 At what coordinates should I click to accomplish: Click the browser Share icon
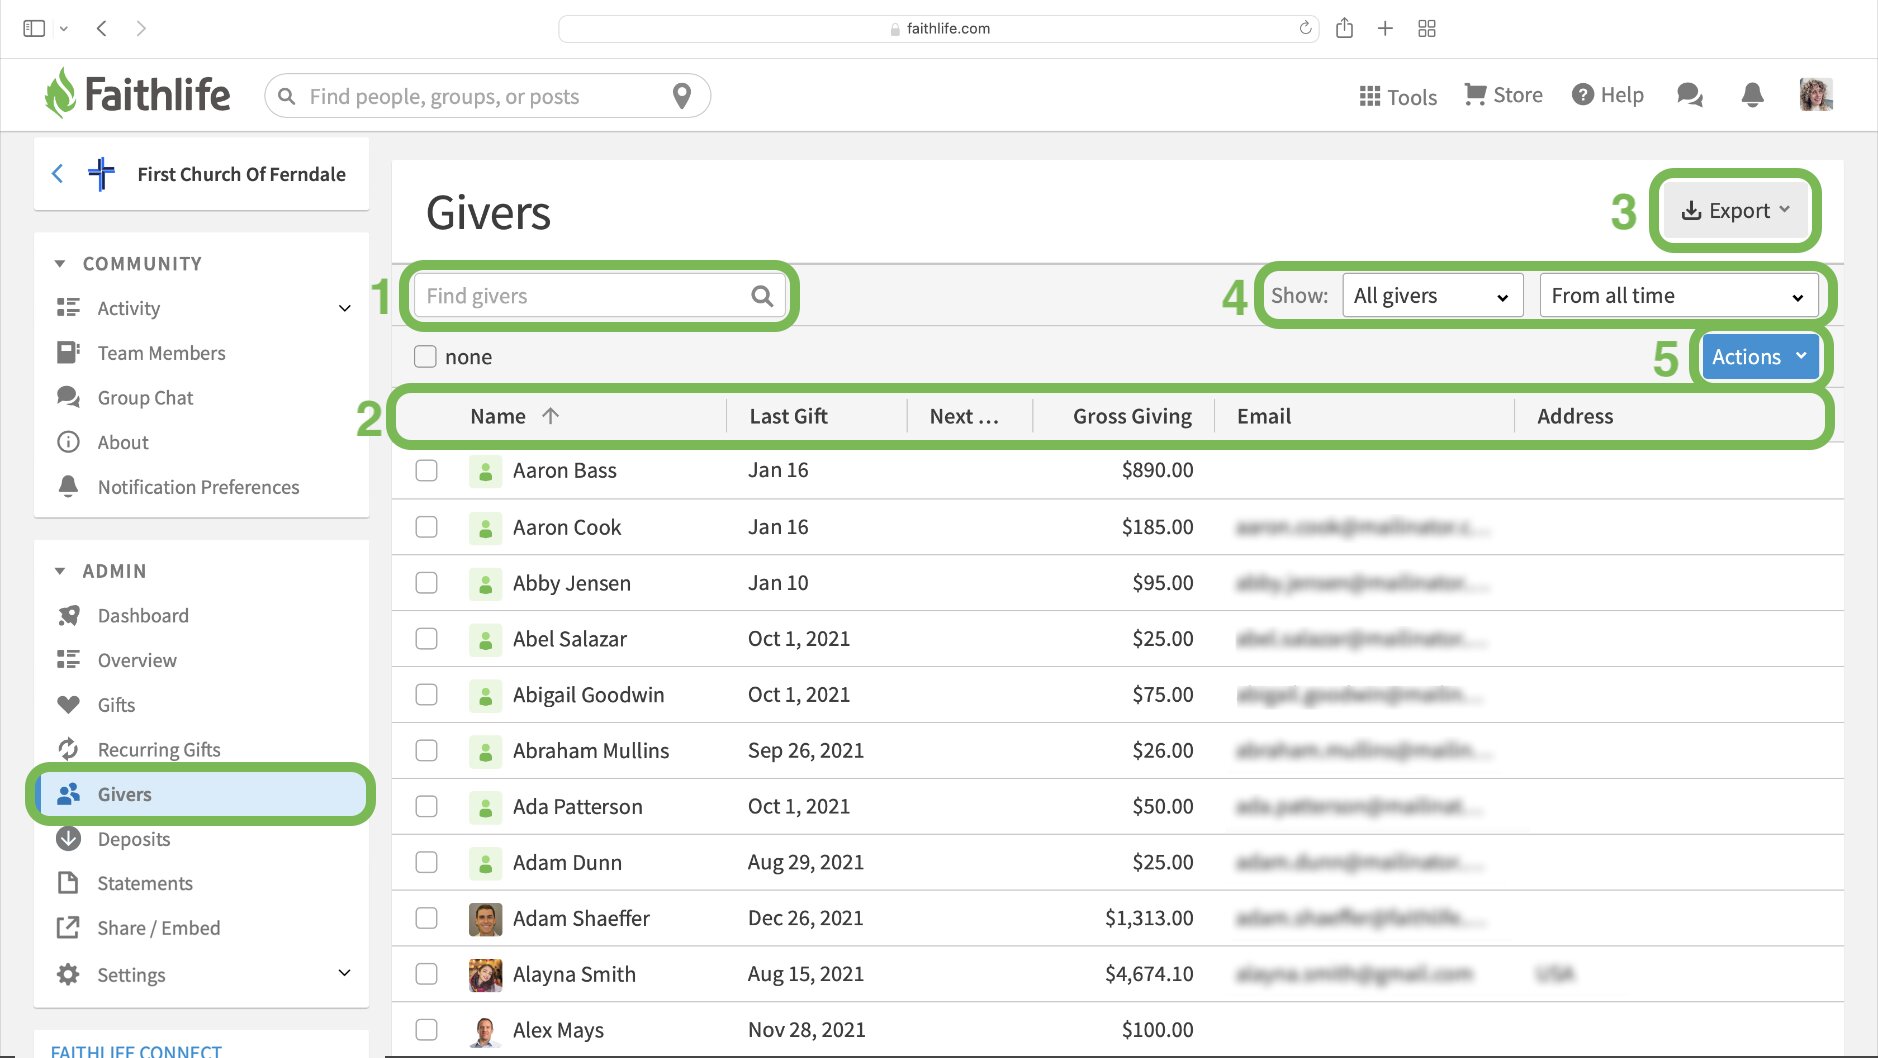pyautogui.click(x=1344, y=28)
